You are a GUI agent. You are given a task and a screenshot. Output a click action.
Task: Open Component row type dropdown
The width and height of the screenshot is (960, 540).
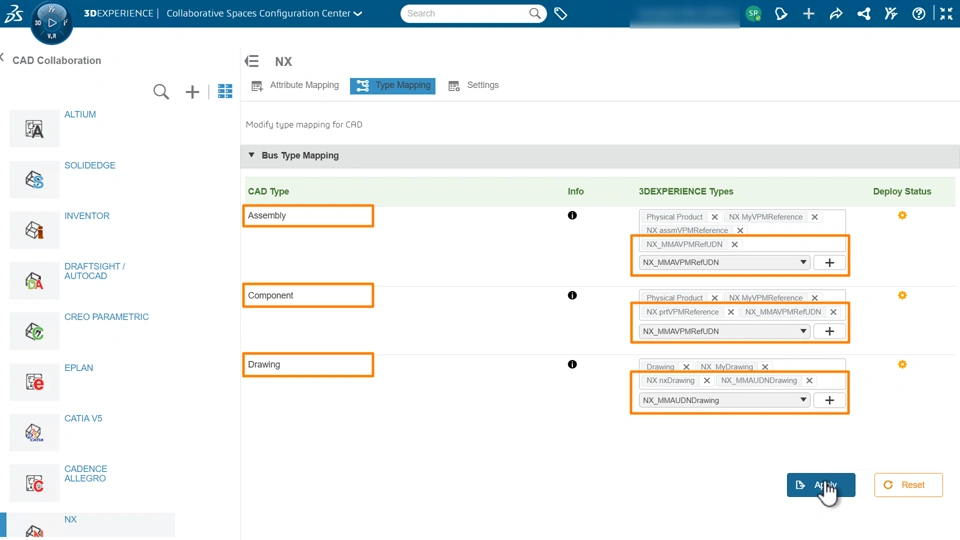pyautogui.click(x=724, y=331)
